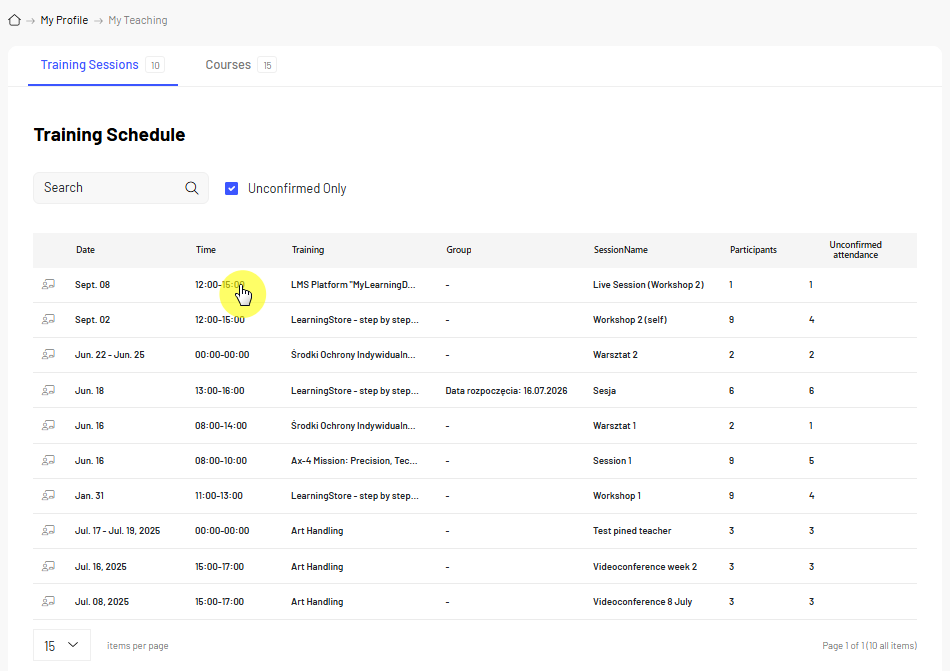This screenshot has height=671, width=950.
Task: Sort by the Participants column header
Action: click(753, 250)
